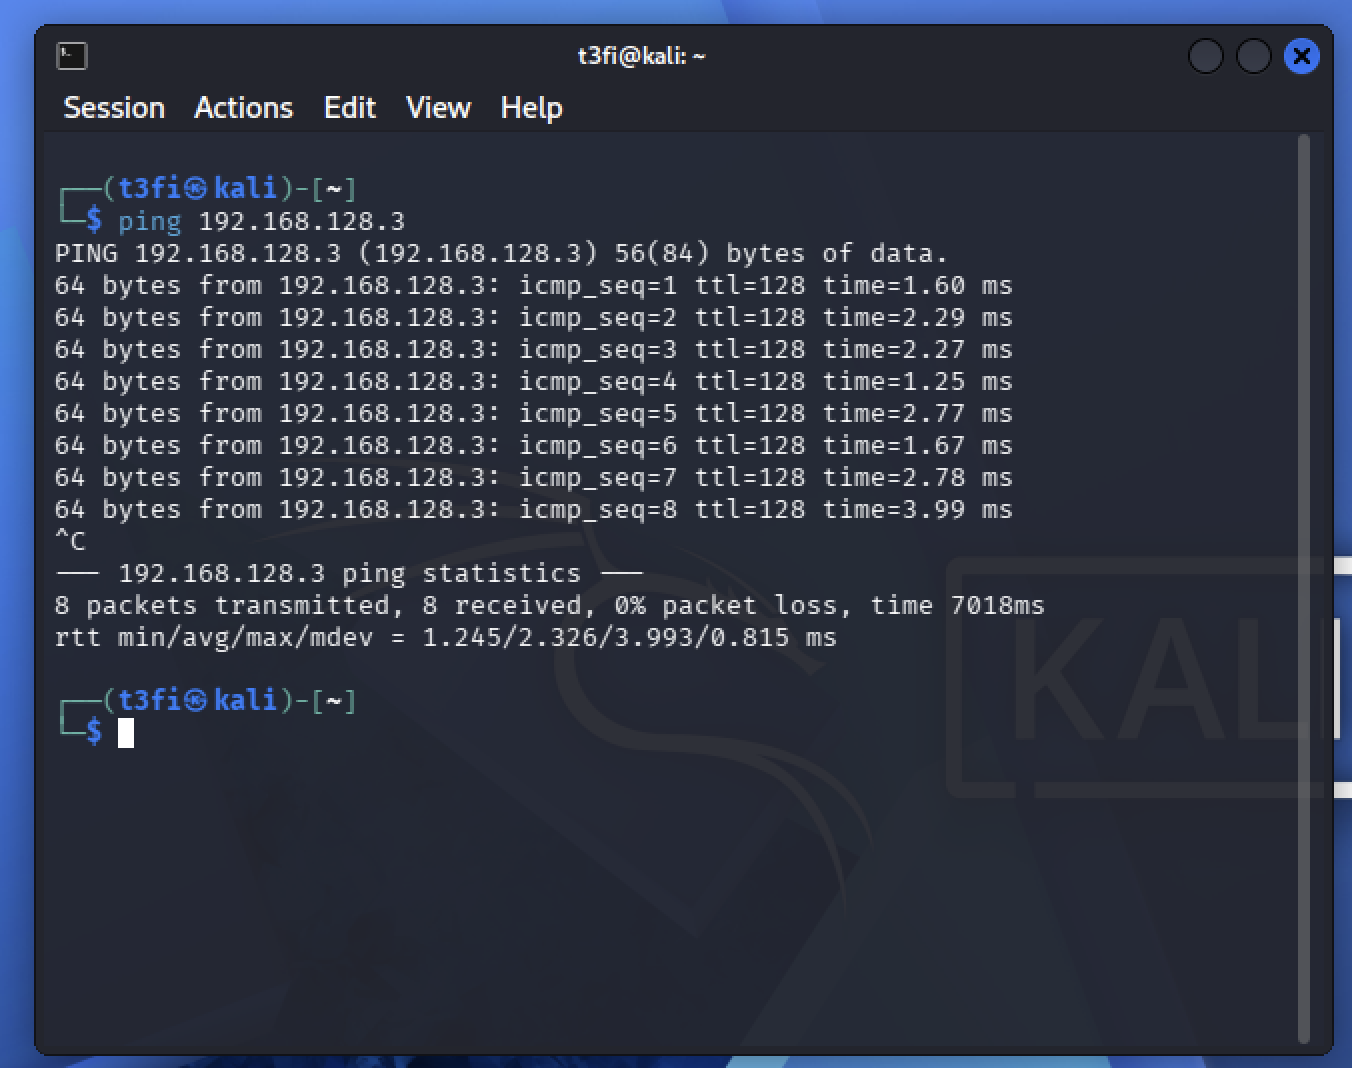
Task: Click the 8 packets transmitted summary line
Action: [549, 605]
